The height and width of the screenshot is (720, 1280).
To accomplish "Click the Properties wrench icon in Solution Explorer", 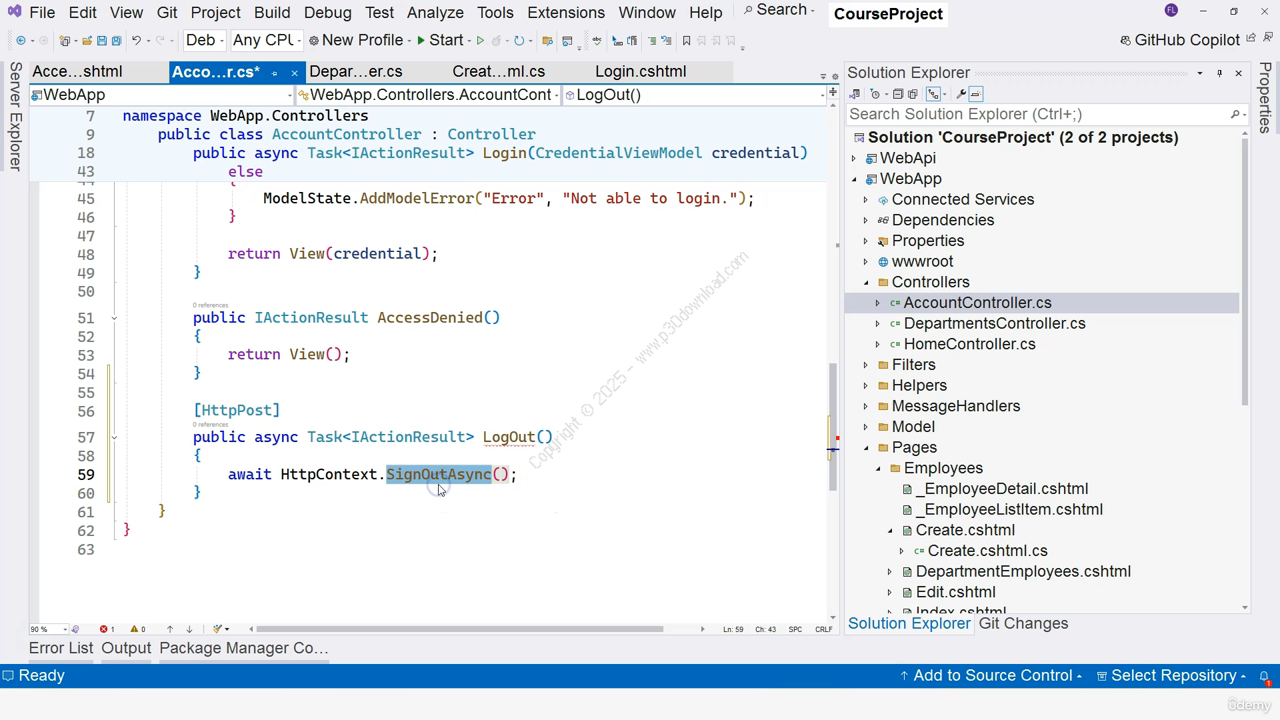I will 961,94.
